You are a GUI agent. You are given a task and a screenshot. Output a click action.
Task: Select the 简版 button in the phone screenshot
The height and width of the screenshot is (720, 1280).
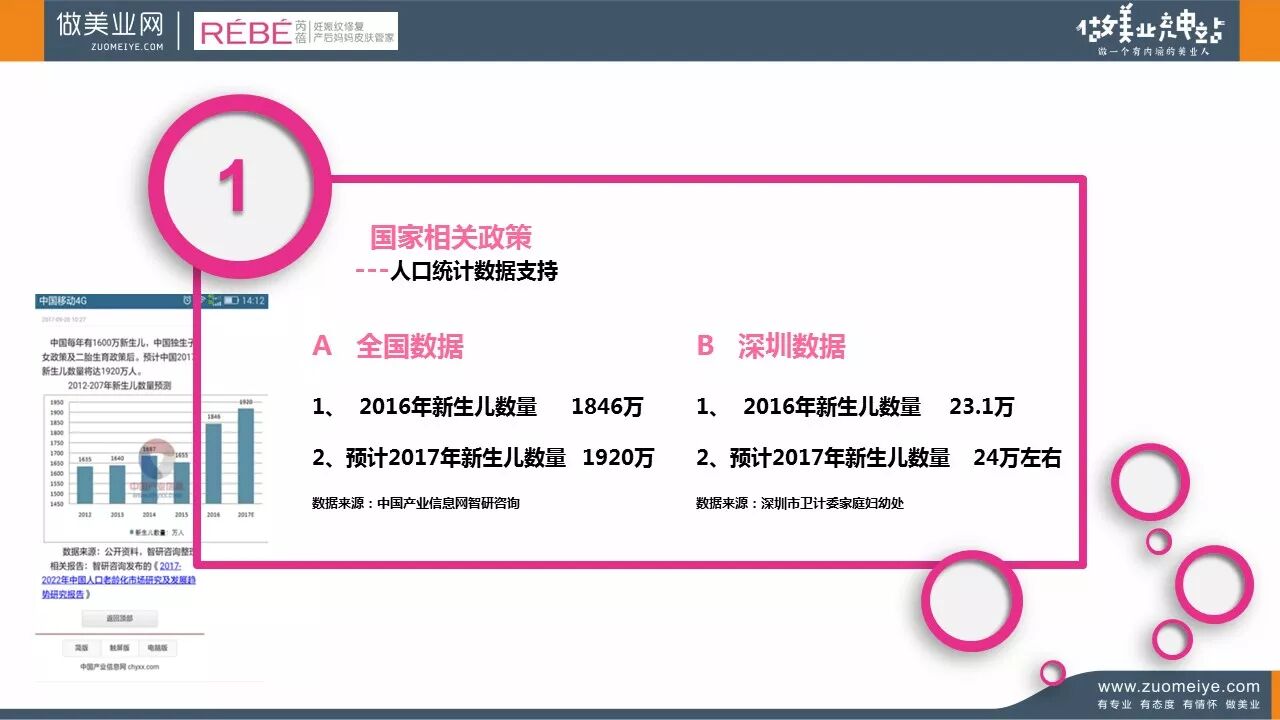click(x=81, y=648)
